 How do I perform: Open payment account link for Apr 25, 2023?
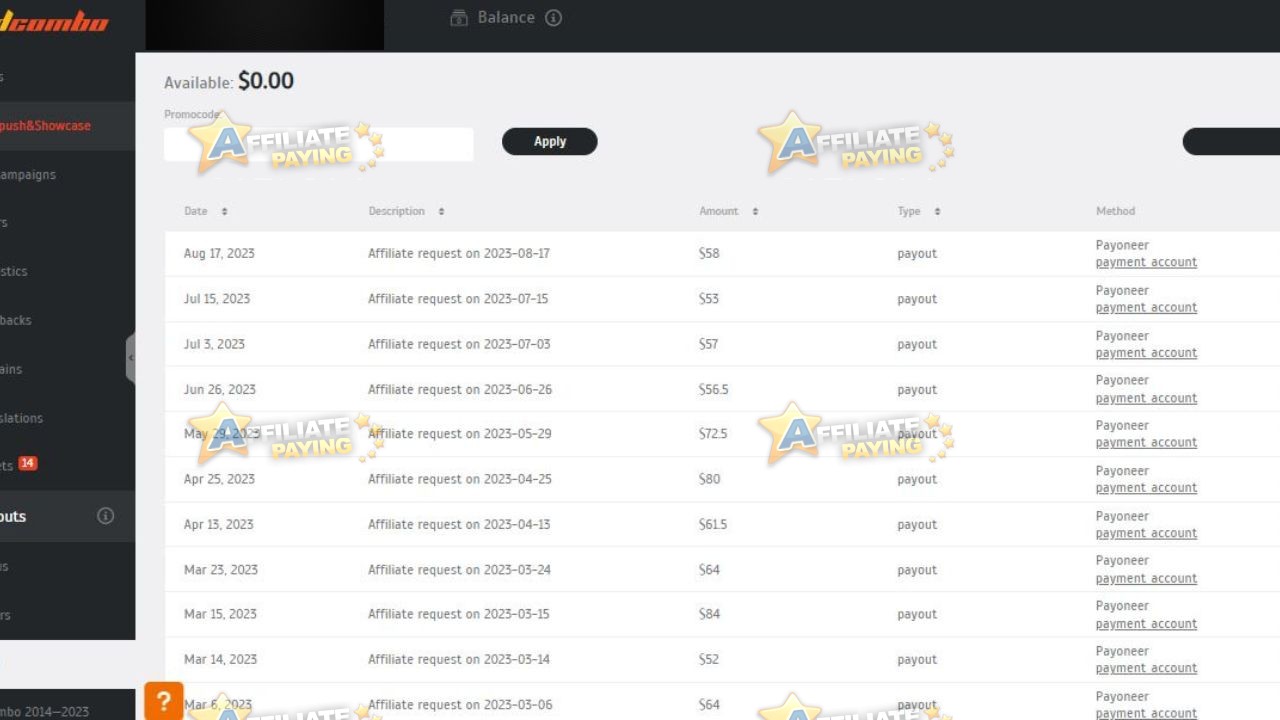click(1146, 488)
